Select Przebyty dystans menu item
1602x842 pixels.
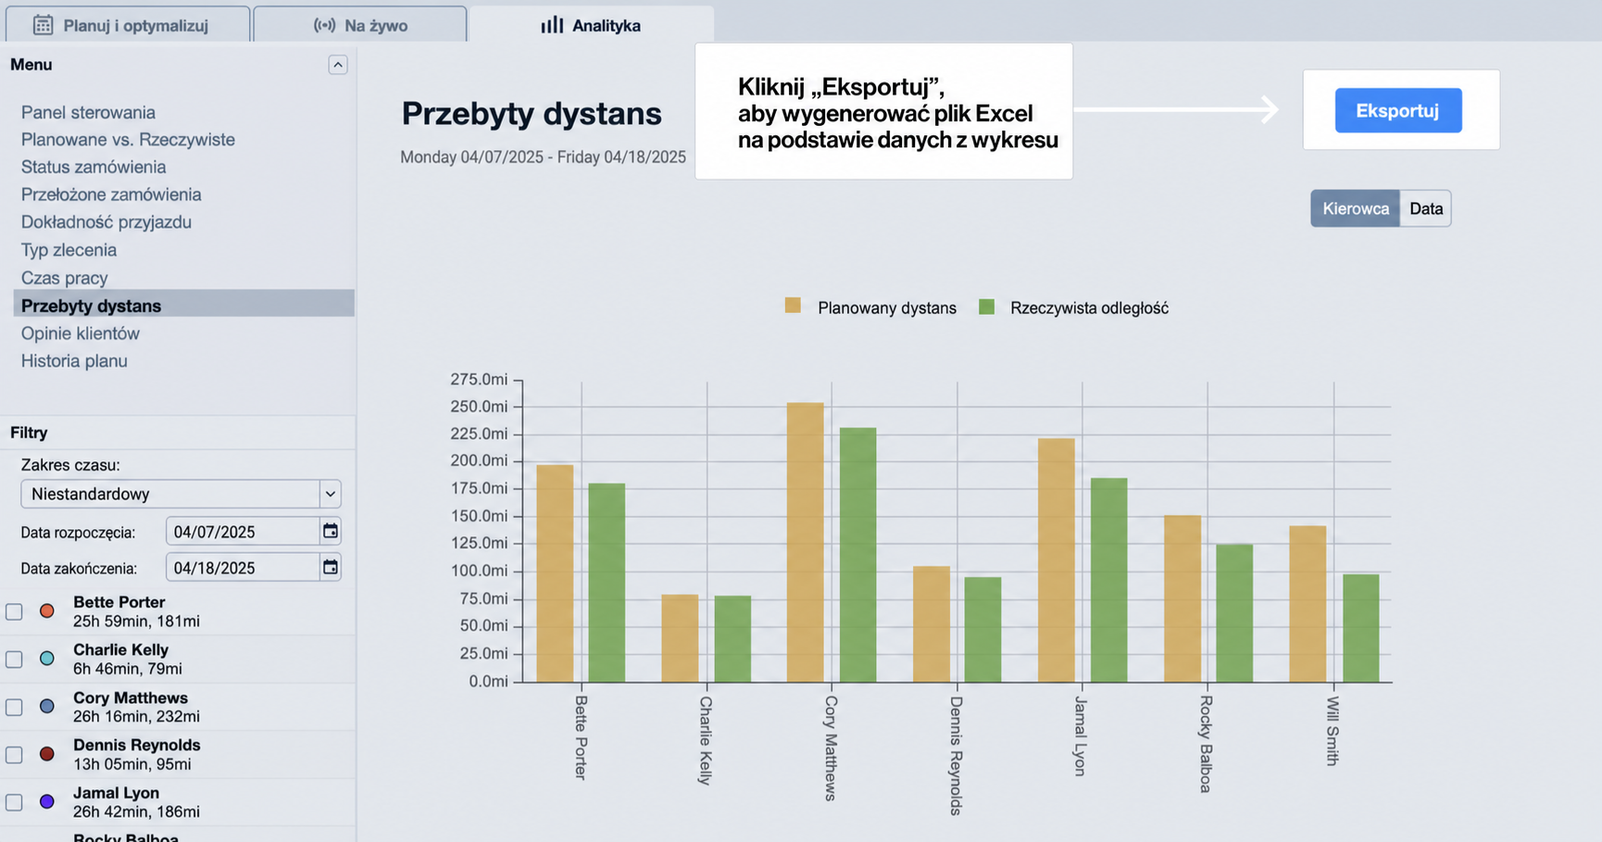tap(184, 305)
